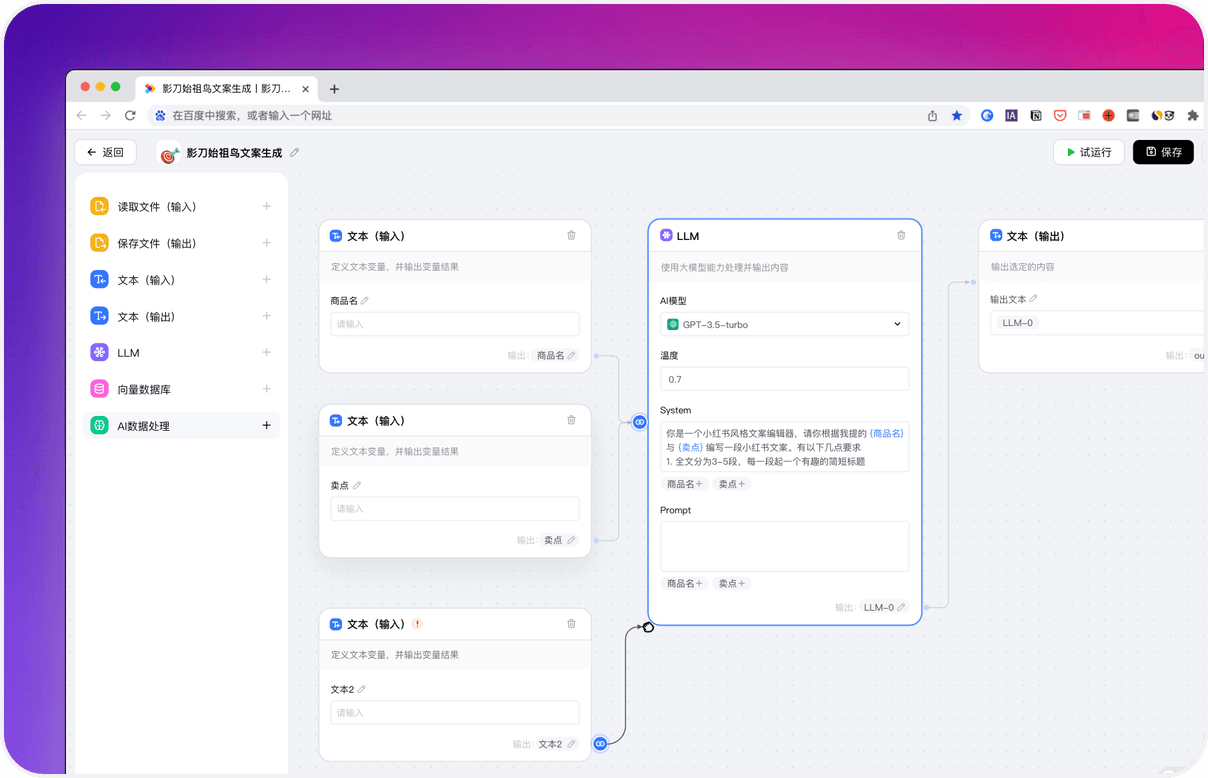Delete the 卖点 text input node
Image resolution: width=1208 pixels, height=778 pixels.
[x=571, y=420]
